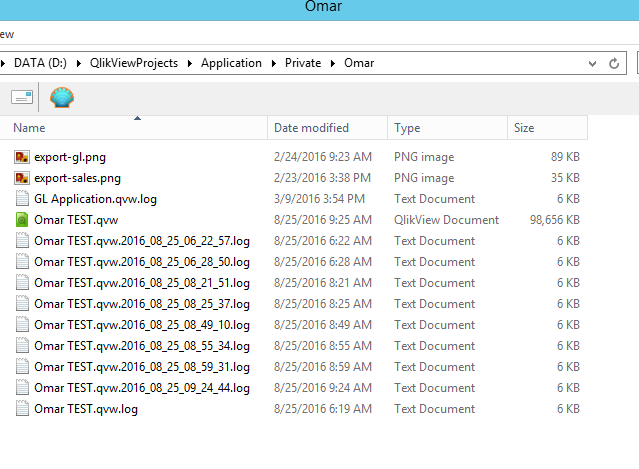
Task: Sort files by Name column
Action: [133, 128]
